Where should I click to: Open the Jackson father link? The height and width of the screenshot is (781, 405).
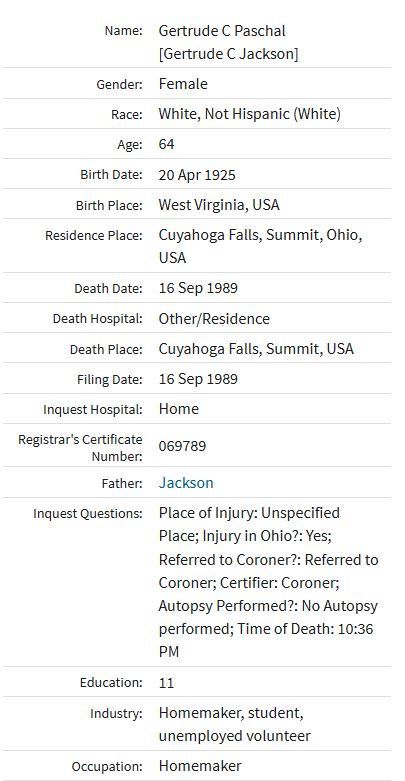point(186,483)
